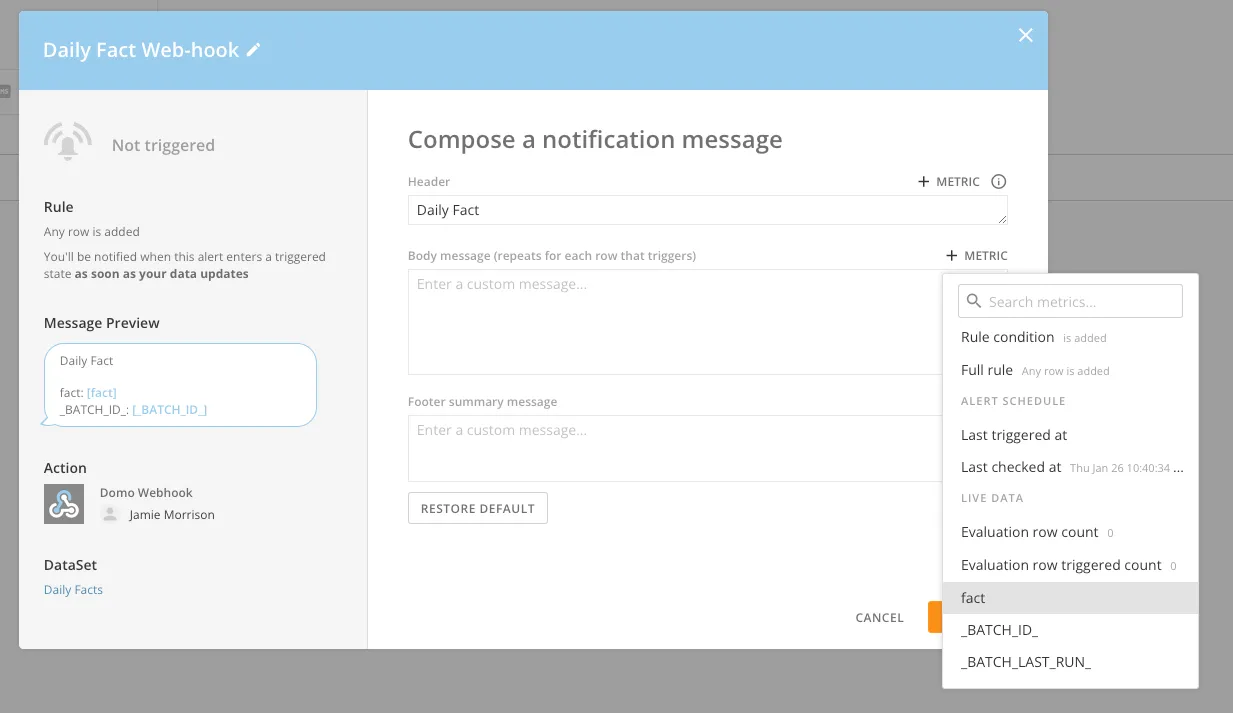Click the magnifier icon in metrics search
Viewport: 1233px width, 713px height.
point(974,301)
